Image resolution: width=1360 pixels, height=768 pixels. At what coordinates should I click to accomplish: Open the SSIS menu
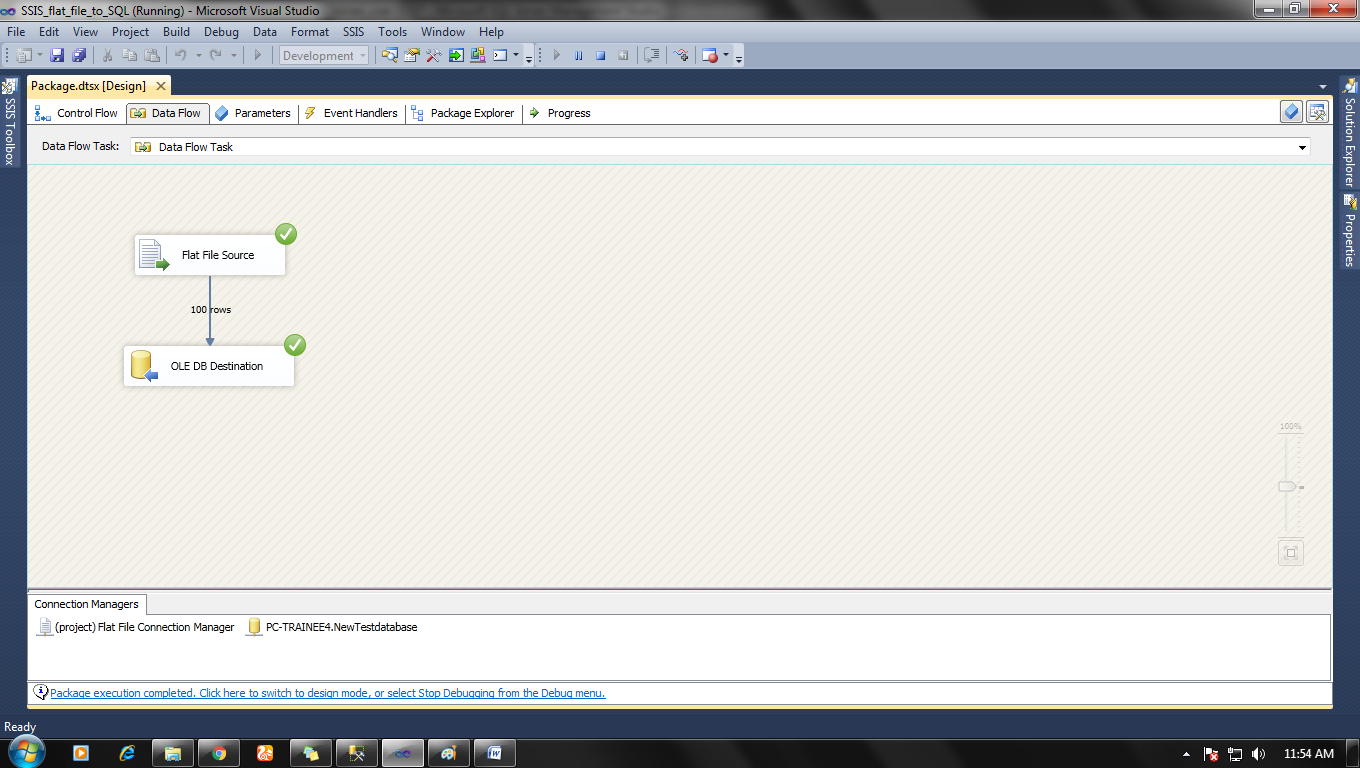pos(354,32)
